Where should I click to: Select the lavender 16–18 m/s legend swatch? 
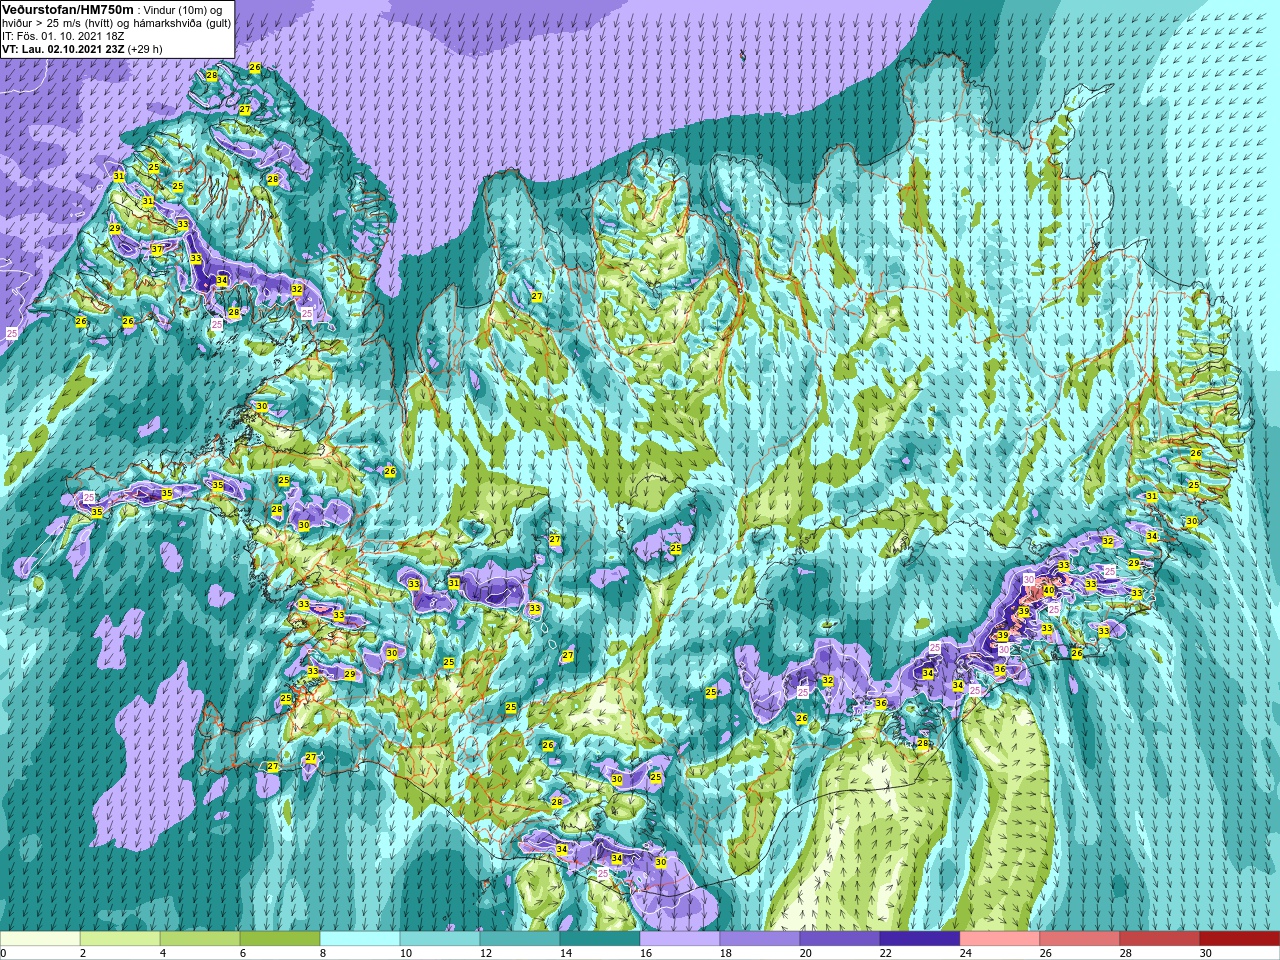[x=680, y=939]
